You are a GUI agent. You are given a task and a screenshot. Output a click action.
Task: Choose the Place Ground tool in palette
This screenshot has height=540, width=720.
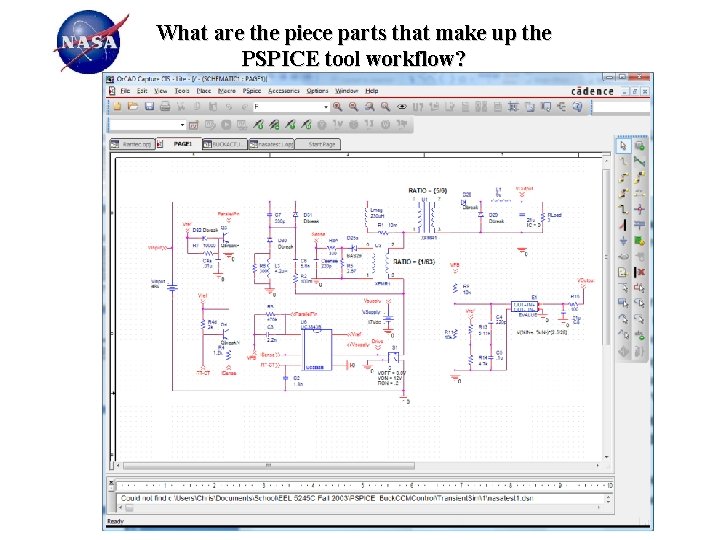(x=623, y=240)
